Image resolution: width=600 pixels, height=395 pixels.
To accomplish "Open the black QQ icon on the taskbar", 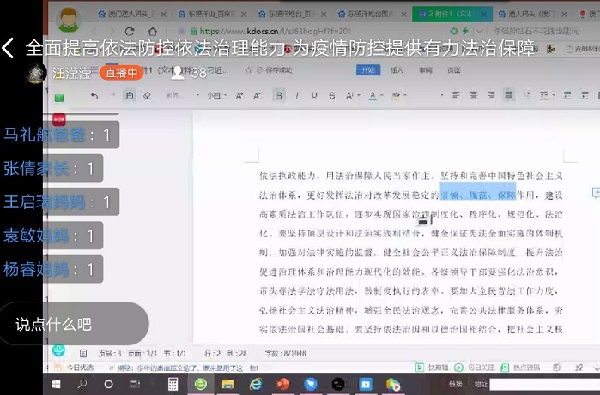I will (338, 384).
